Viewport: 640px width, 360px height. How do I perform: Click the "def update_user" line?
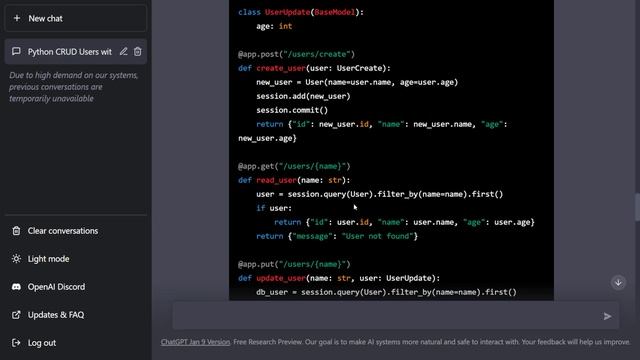click(x=339, y=278)
